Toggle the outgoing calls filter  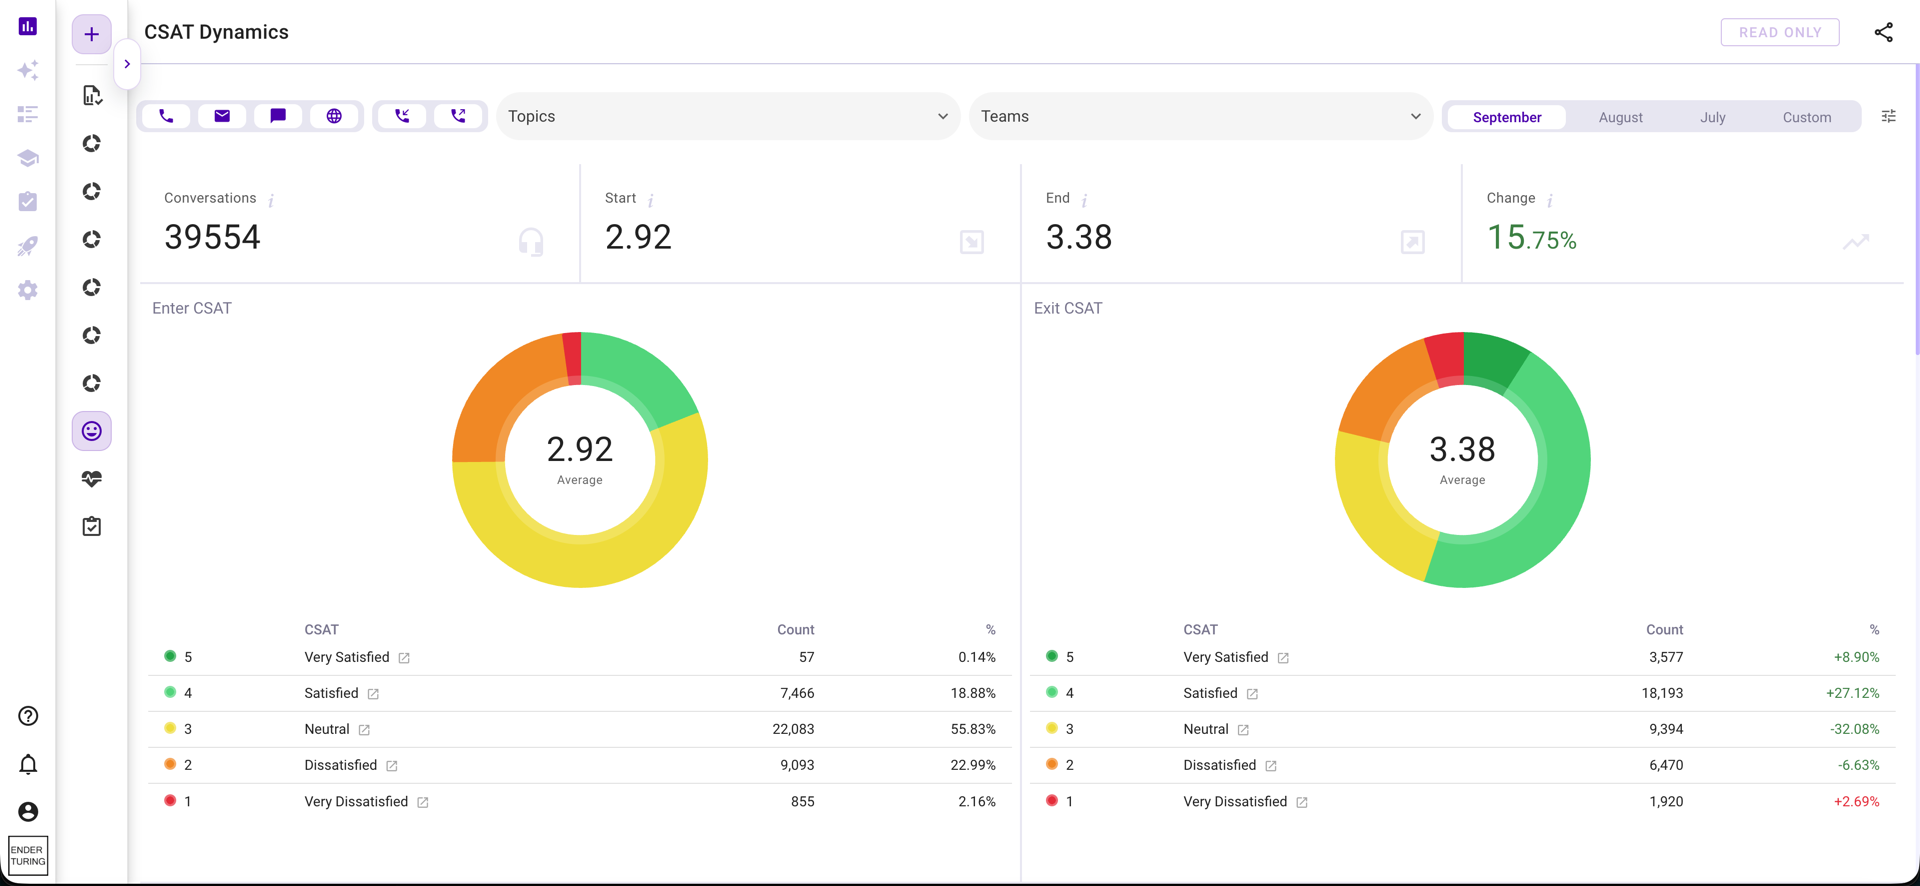coord(458,116)
